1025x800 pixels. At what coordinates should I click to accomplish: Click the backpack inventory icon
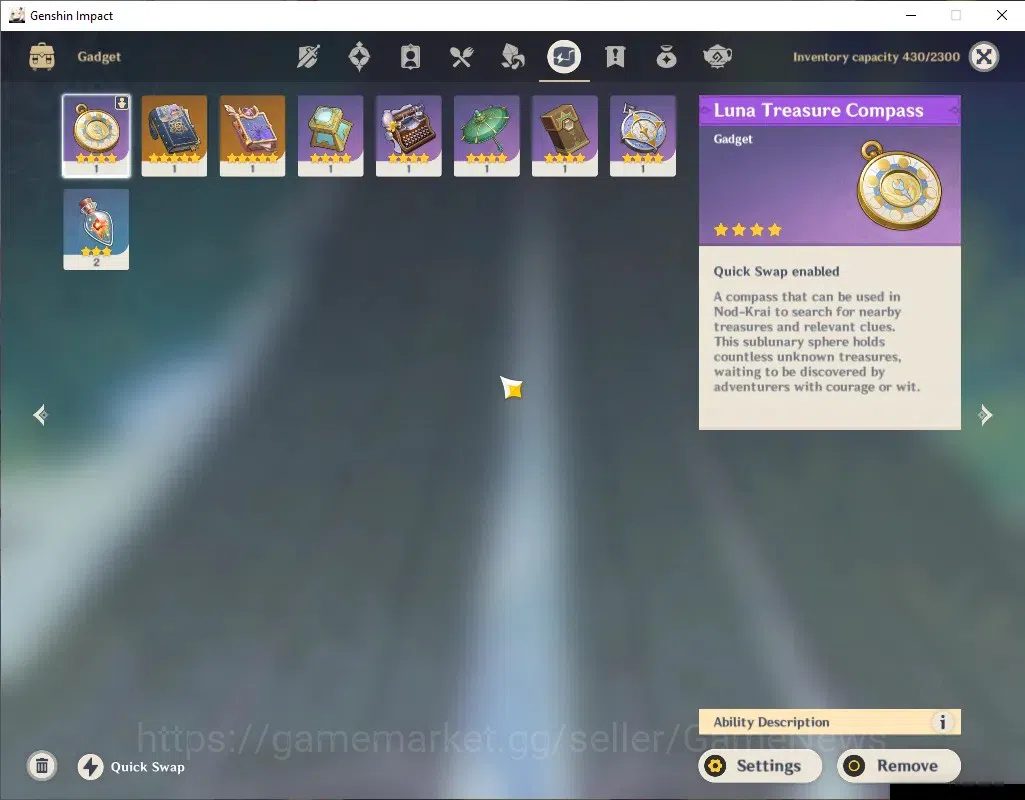[x=42, y=57]
